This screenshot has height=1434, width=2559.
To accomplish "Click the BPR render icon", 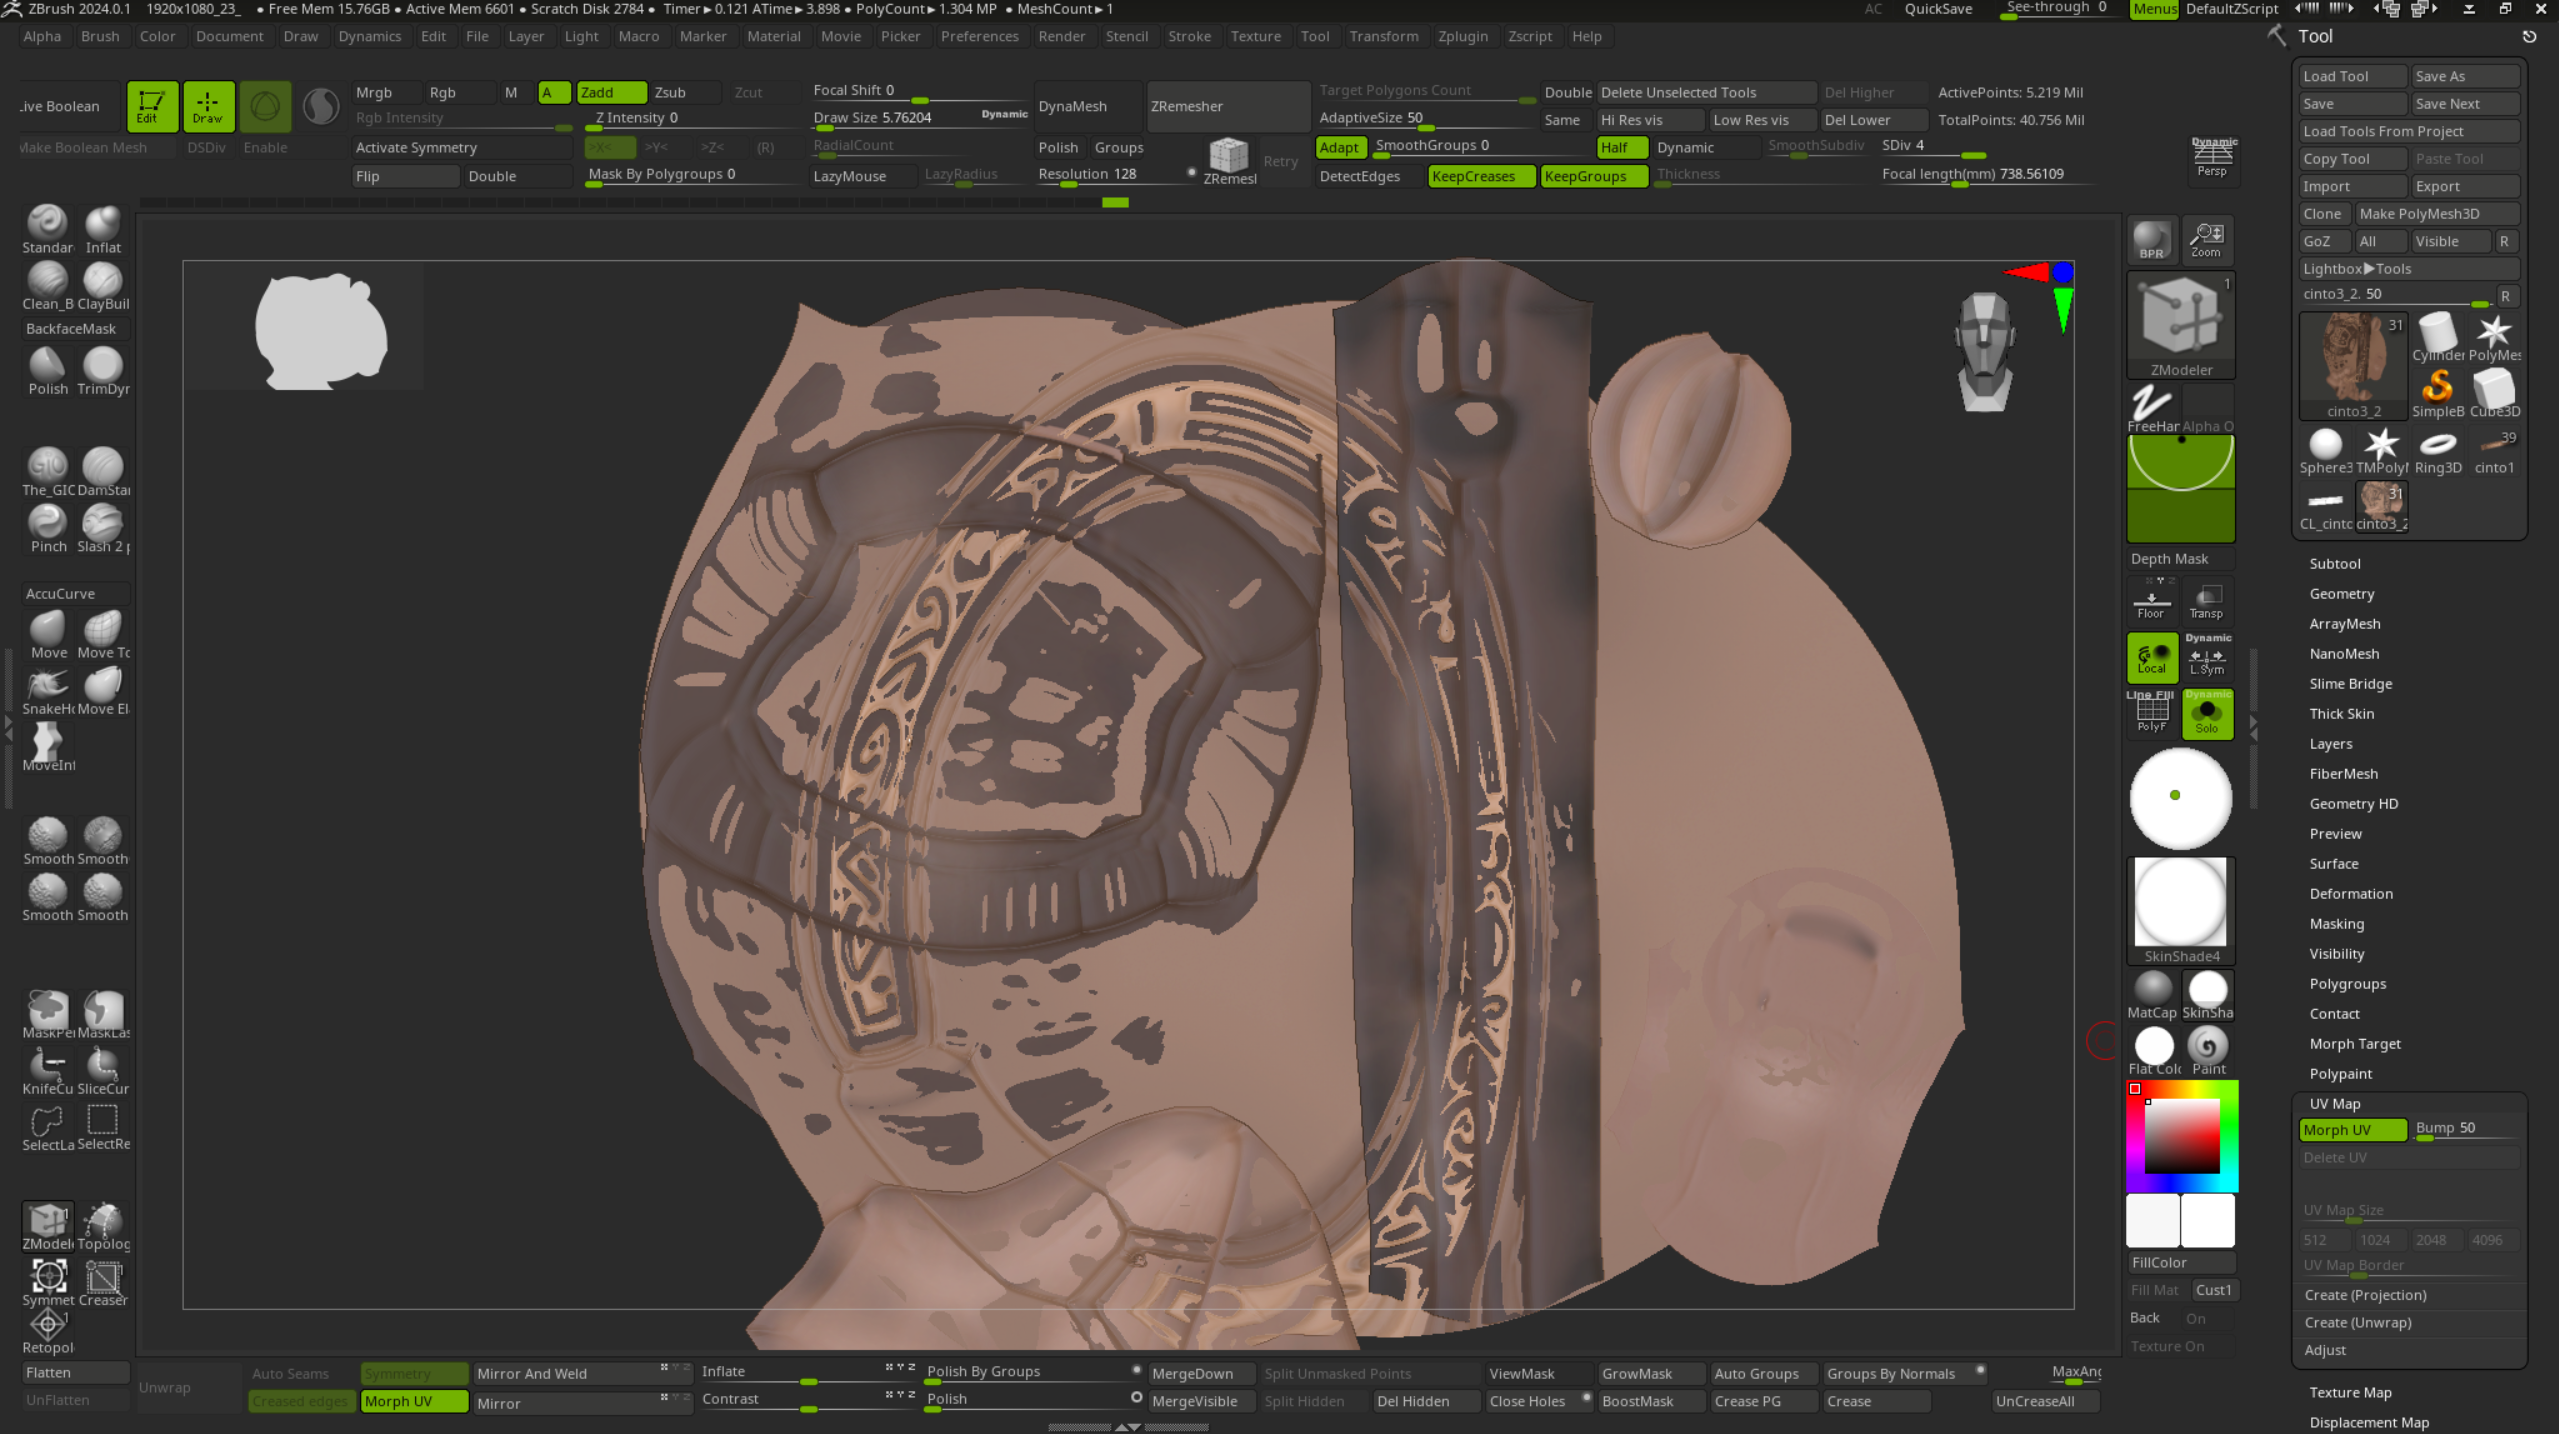I will (x=2151, y=238).
